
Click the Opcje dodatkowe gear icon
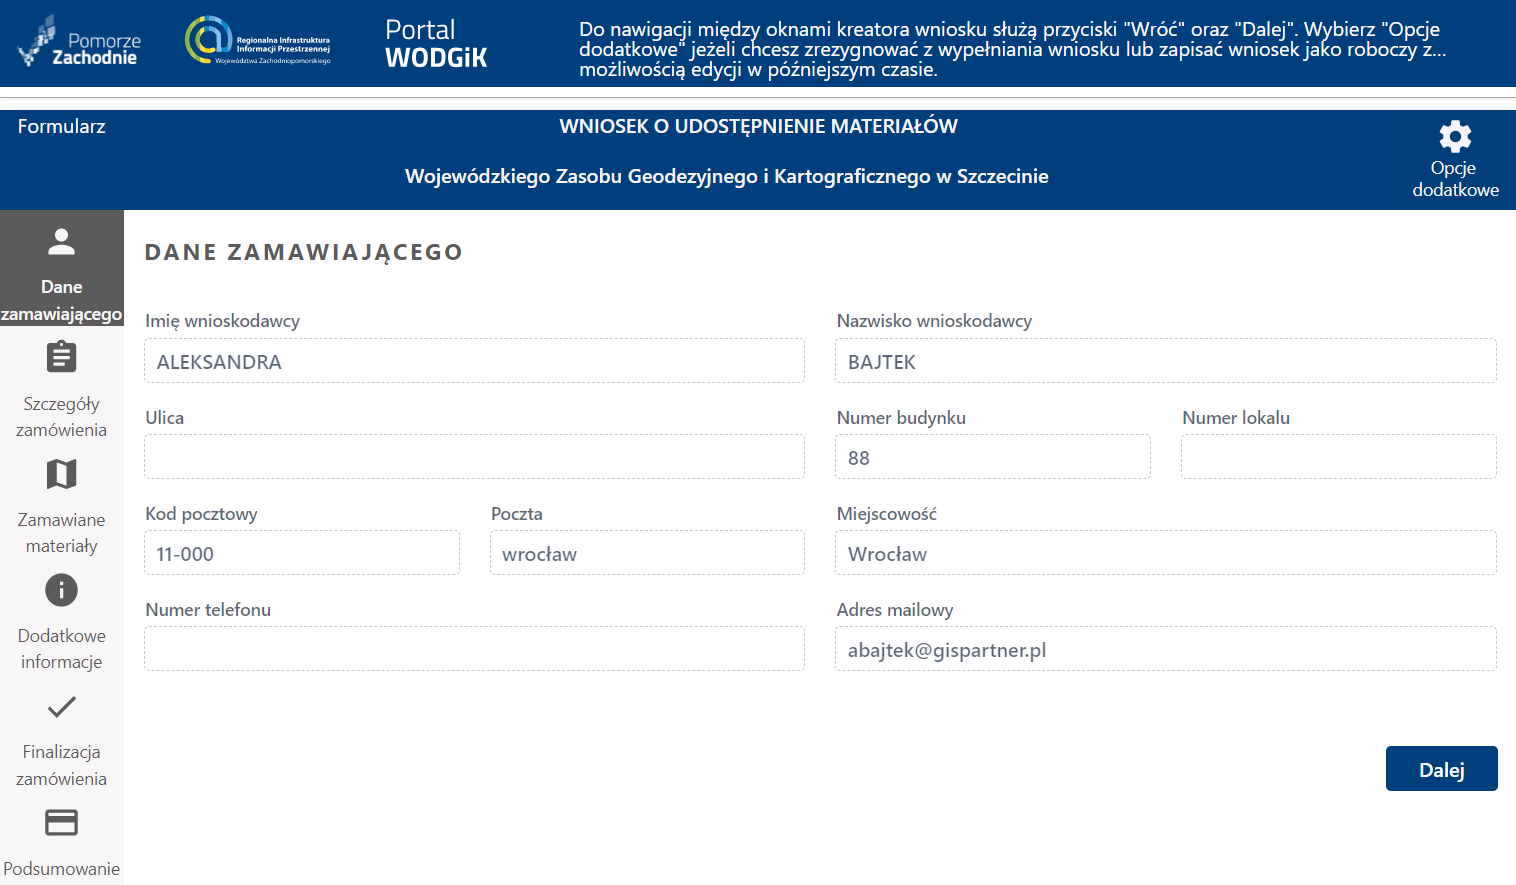1455,137
